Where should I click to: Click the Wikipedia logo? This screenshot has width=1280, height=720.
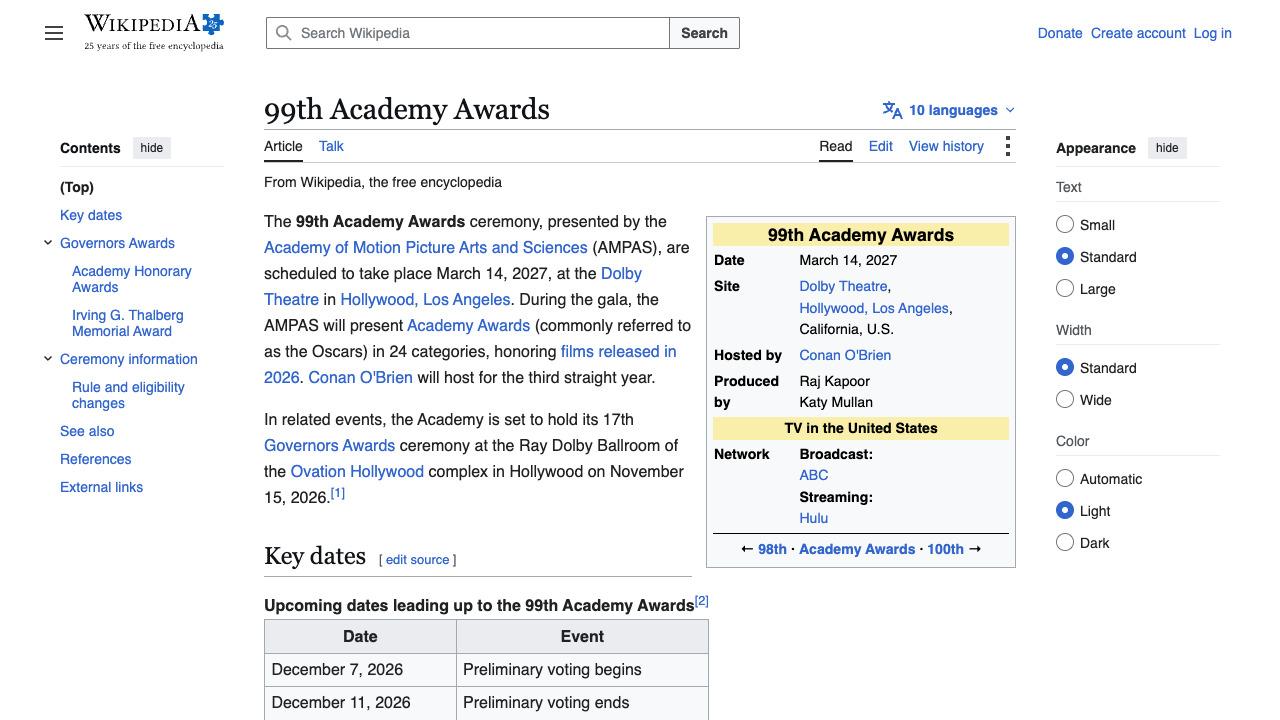point(154,32)
